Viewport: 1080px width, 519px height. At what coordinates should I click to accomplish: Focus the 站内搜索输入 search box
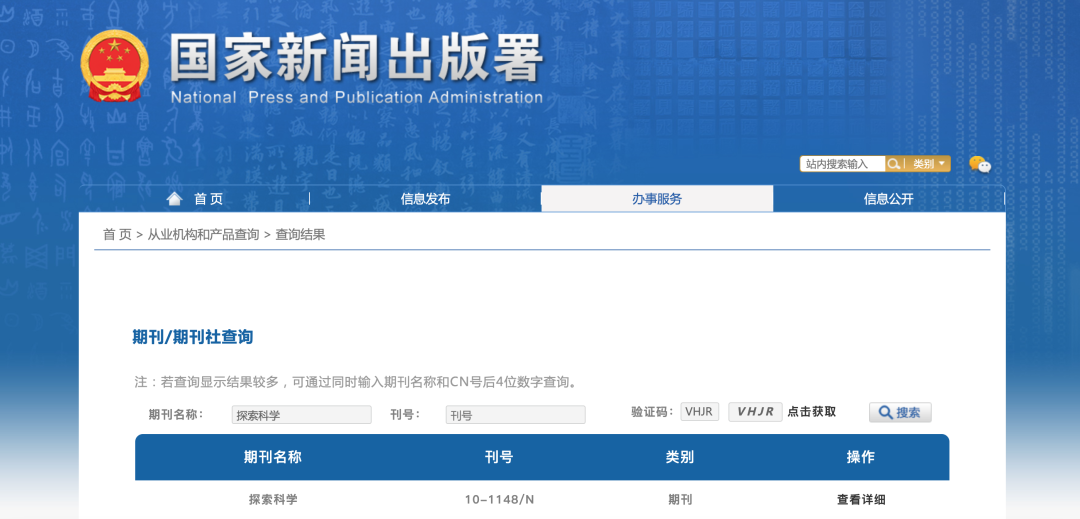(x=842, y=164)
